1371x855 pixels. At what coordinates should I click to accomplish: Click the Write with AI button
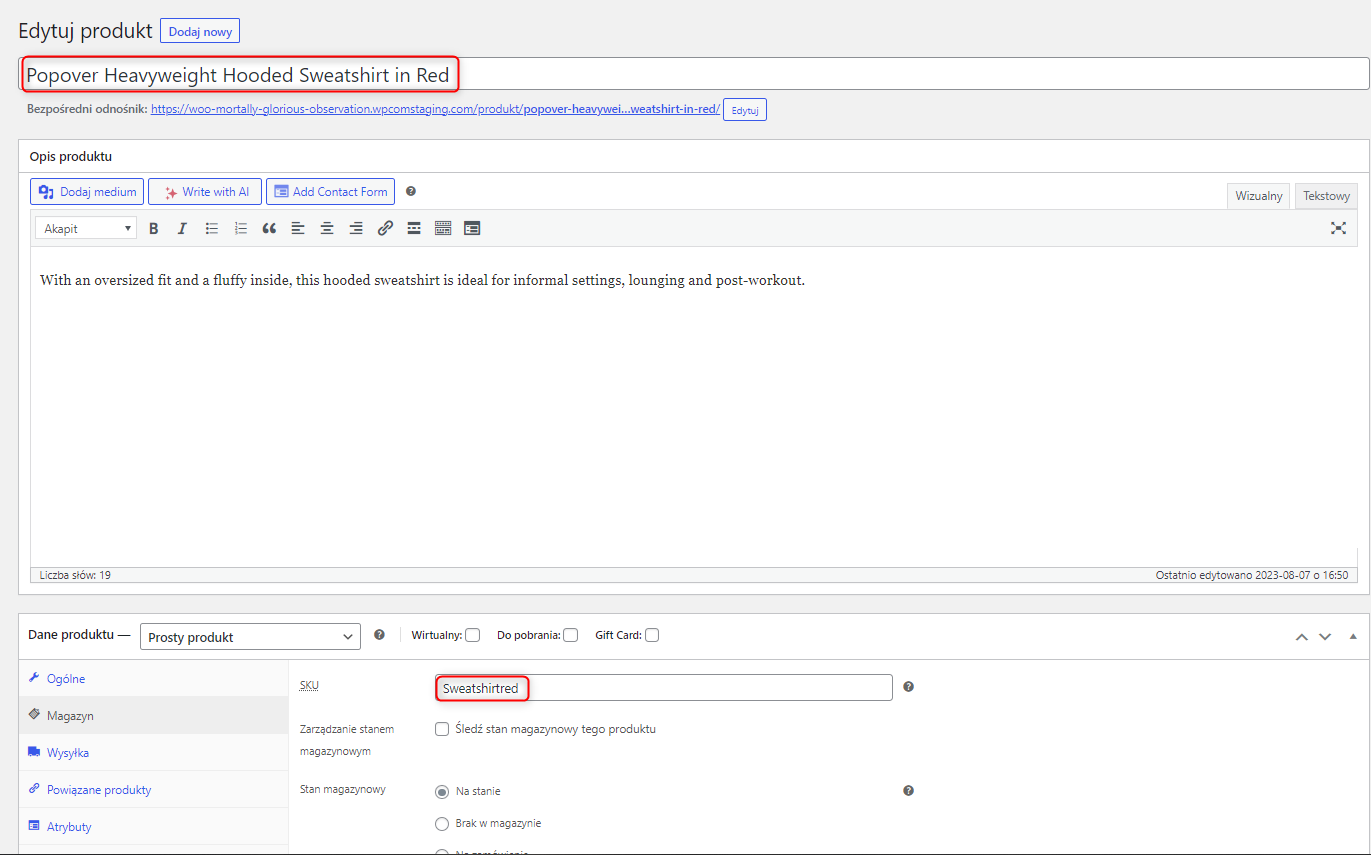coord(205,192)
